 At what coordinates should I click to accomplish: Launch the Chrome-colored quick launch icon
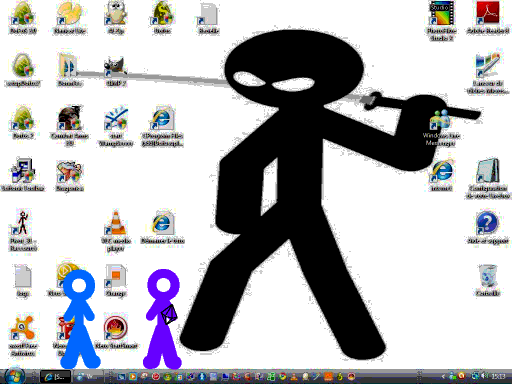click(283, 377)
